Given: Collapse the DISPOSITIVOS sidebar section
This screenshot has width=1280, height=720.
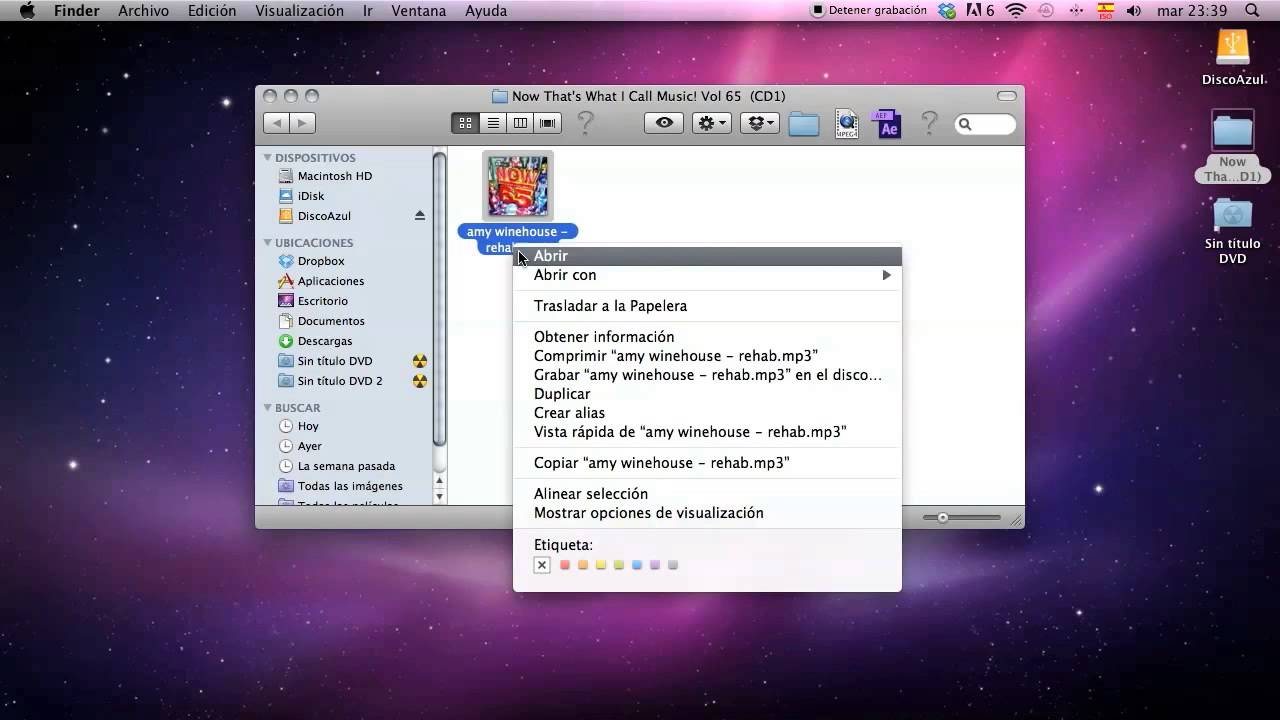Looking at the screenshot, I should [268, 157].
